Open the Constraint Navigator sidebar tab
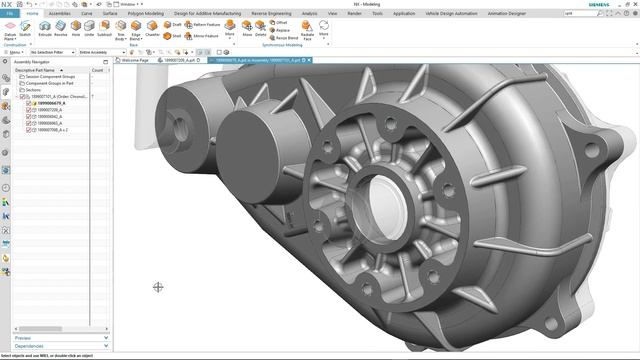Viewport: 640px width, 360px height. click(6, 106)
